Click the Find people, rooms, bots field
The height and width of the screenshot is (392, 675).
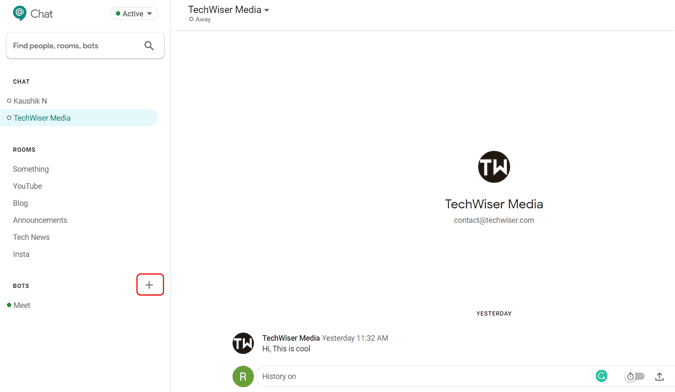coord(85,46)
